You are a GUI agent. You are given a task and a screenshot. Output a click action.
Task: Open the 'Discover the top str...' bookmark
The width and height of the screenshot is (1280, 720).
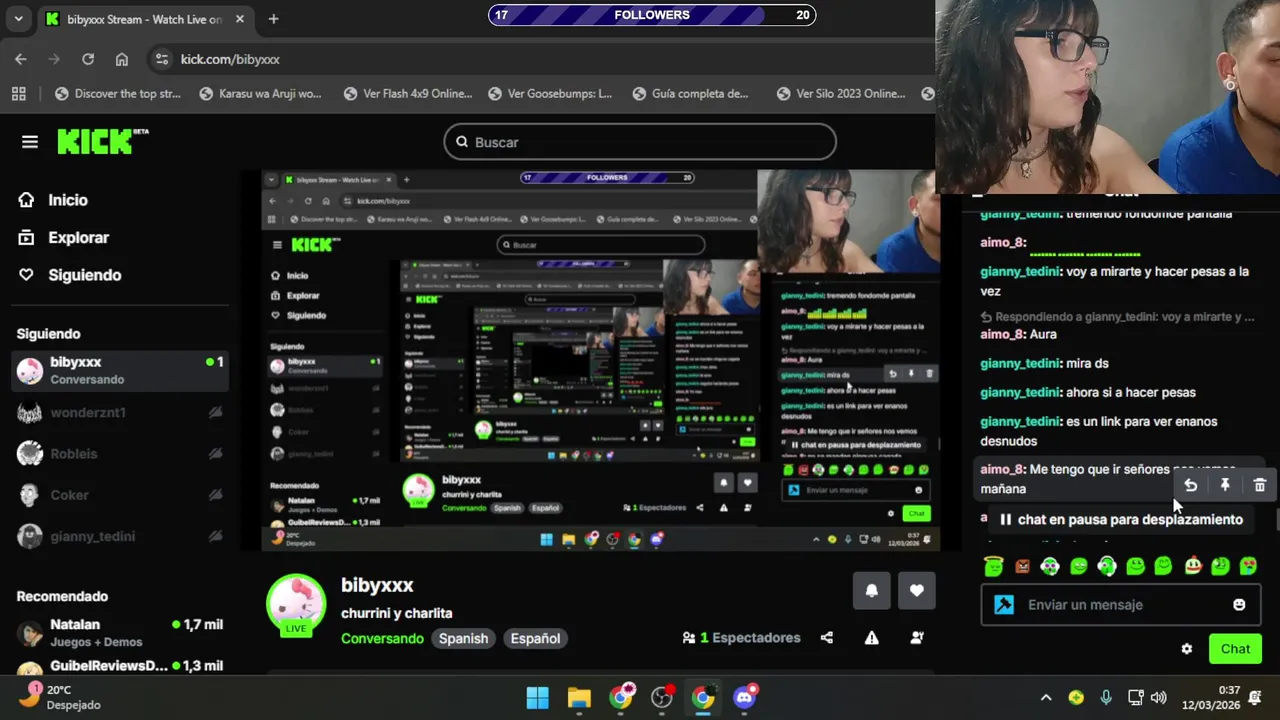[118, 94]
